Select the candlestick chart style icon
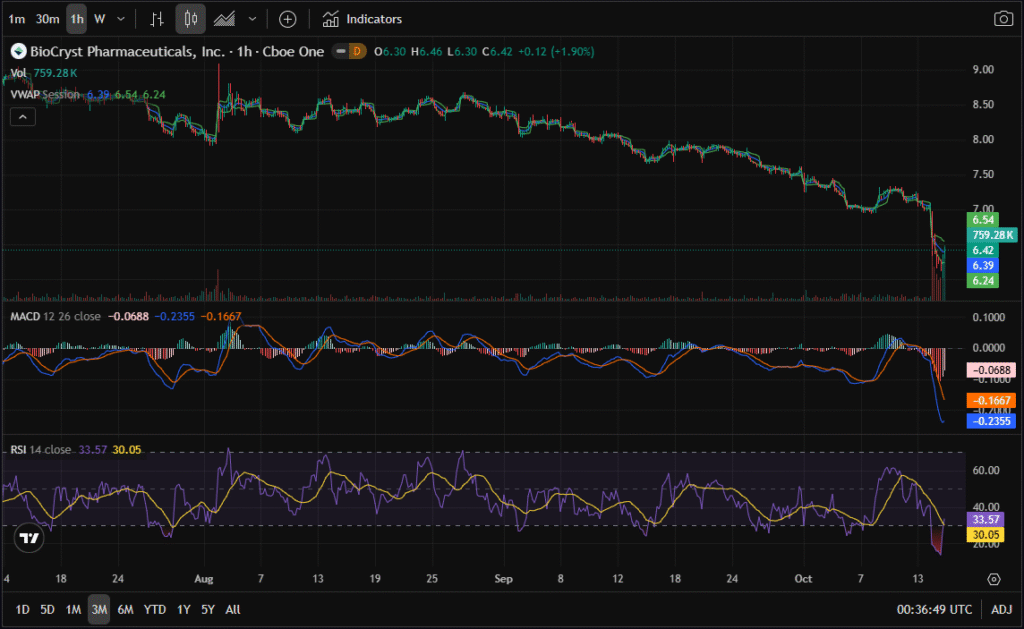Image resolution: width=1024 pixels, height=629 pixels. pos(191,19)
